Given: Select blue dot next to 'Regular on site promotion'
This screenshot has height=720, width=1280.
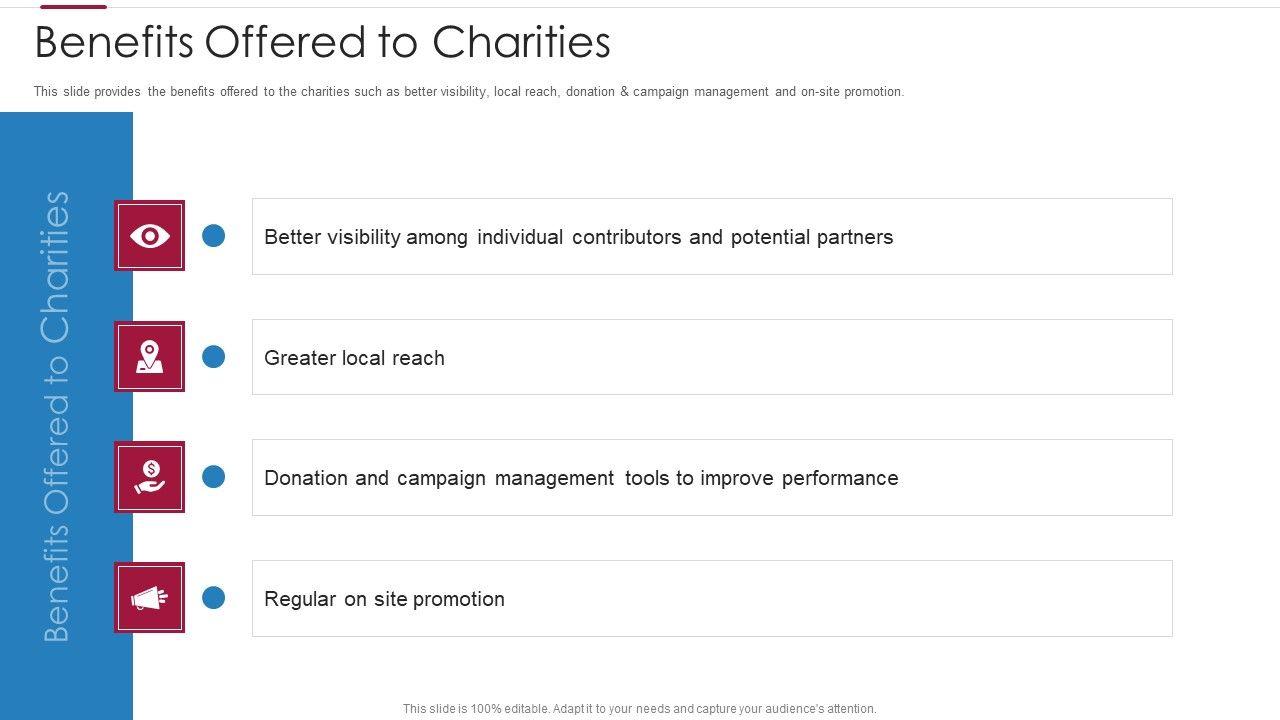Looking at the screenshot, I should pyautogui.click(x=214, y=598).
